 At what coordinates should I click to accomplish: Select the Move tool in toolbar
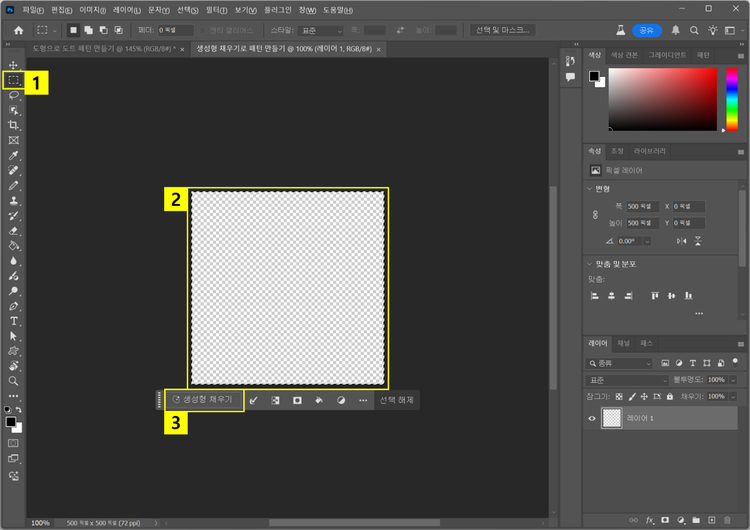(x=14, y=64)
